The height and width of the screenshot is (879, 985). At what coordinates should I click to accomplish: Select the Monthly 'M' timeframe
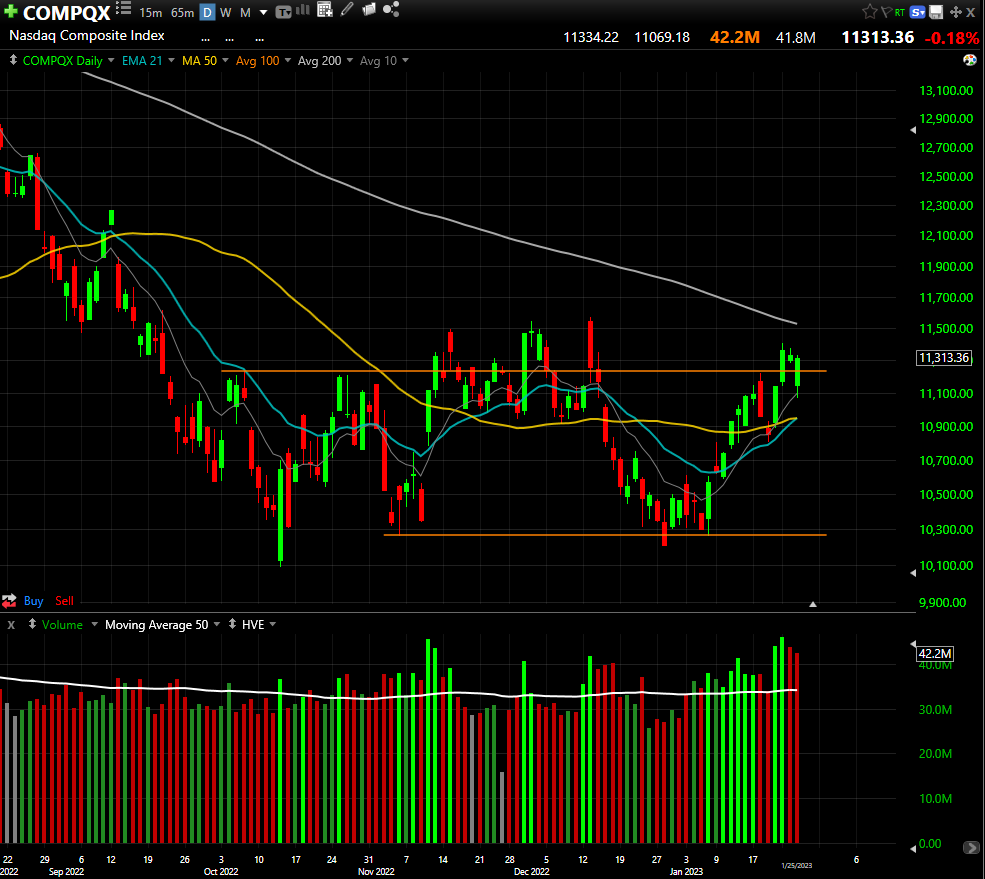(x=246, y=13)
